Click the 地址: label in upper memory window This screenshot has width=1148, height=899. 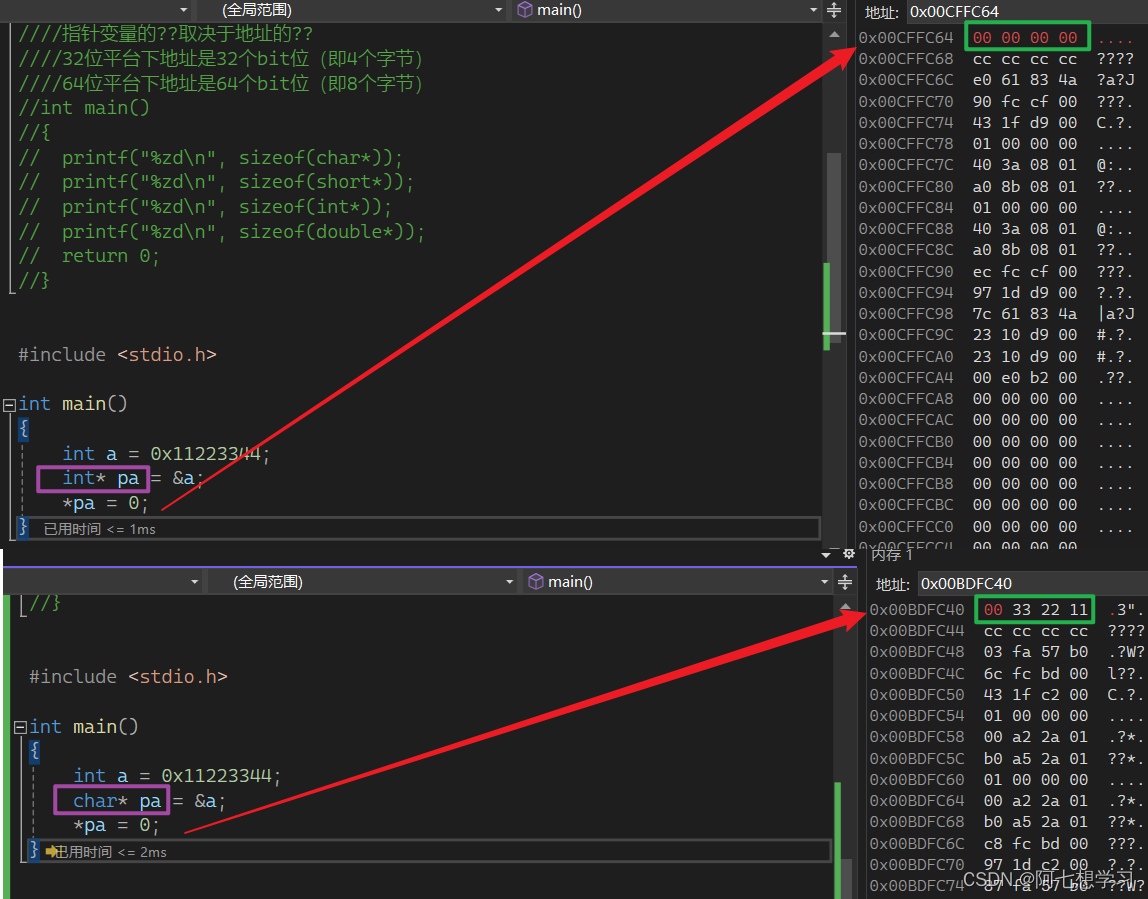coord(882,12)
